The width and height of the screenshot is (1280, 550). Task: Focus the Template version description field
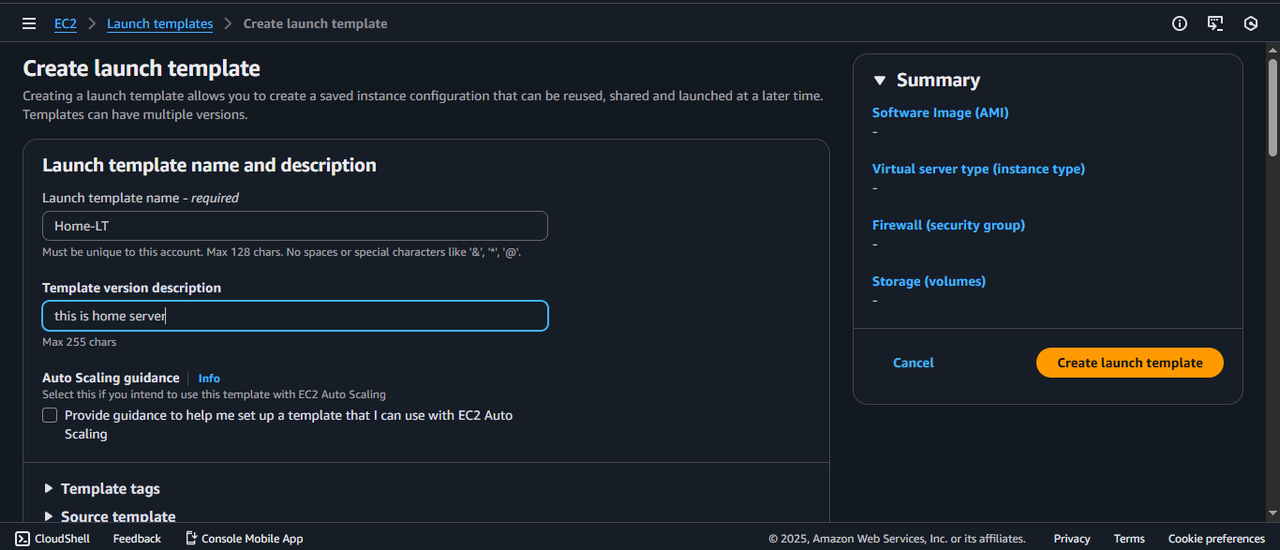pyautogui.click(x=295, y=316)
